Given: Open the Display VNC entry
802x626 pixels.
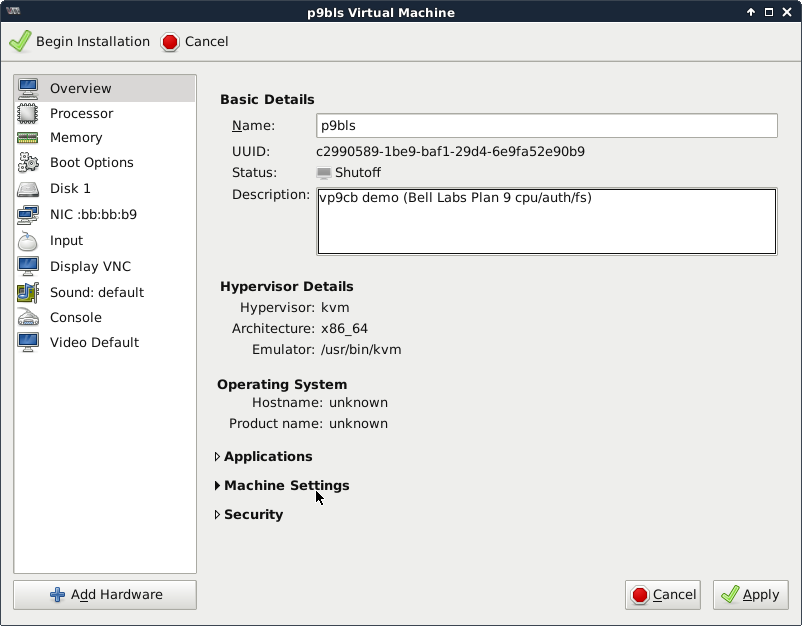Looking at the screenshot, I should (x=90, y=267).
